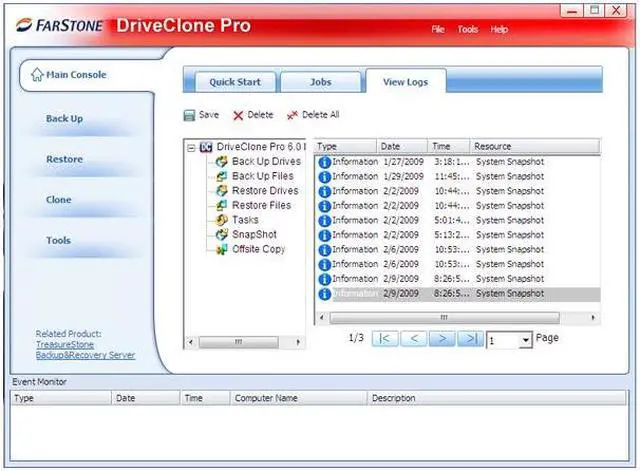Go to first page of logs

pos(385,339)
